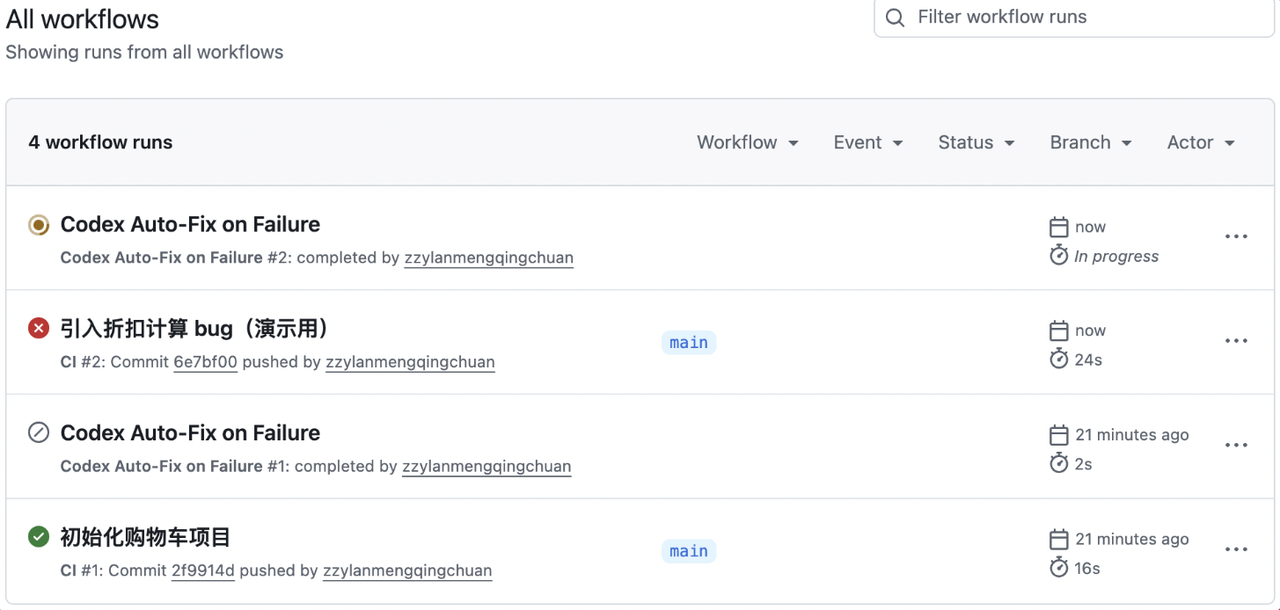Expand the Actor filter dropdown

click(x=1201, y=142)
